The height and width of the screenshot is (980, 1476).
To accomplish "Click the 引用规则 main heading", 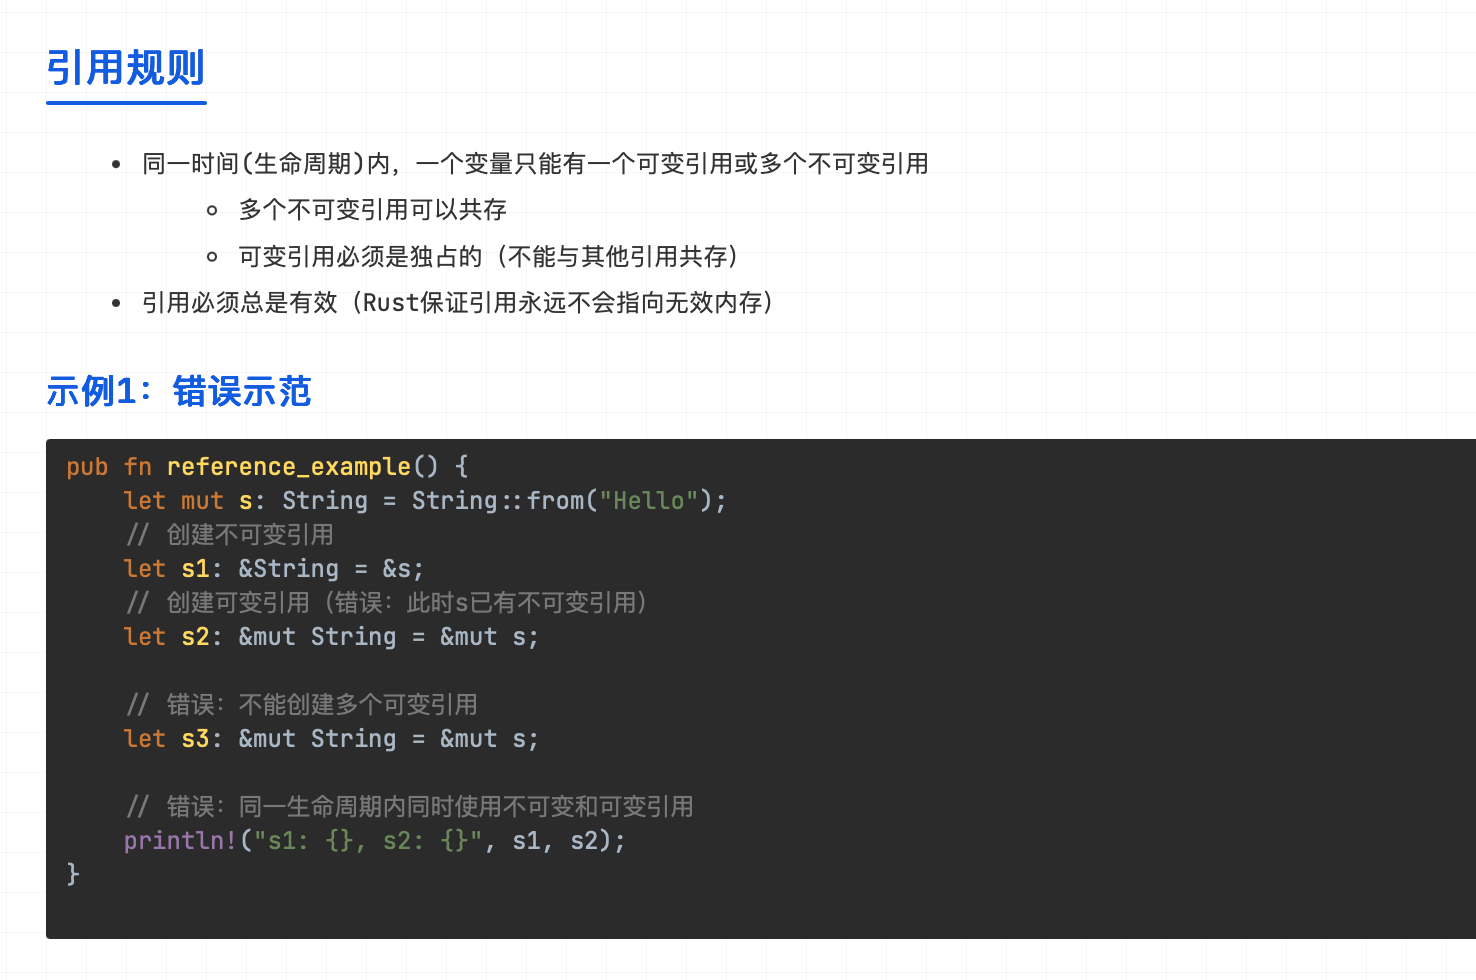I will click(126, 68).
